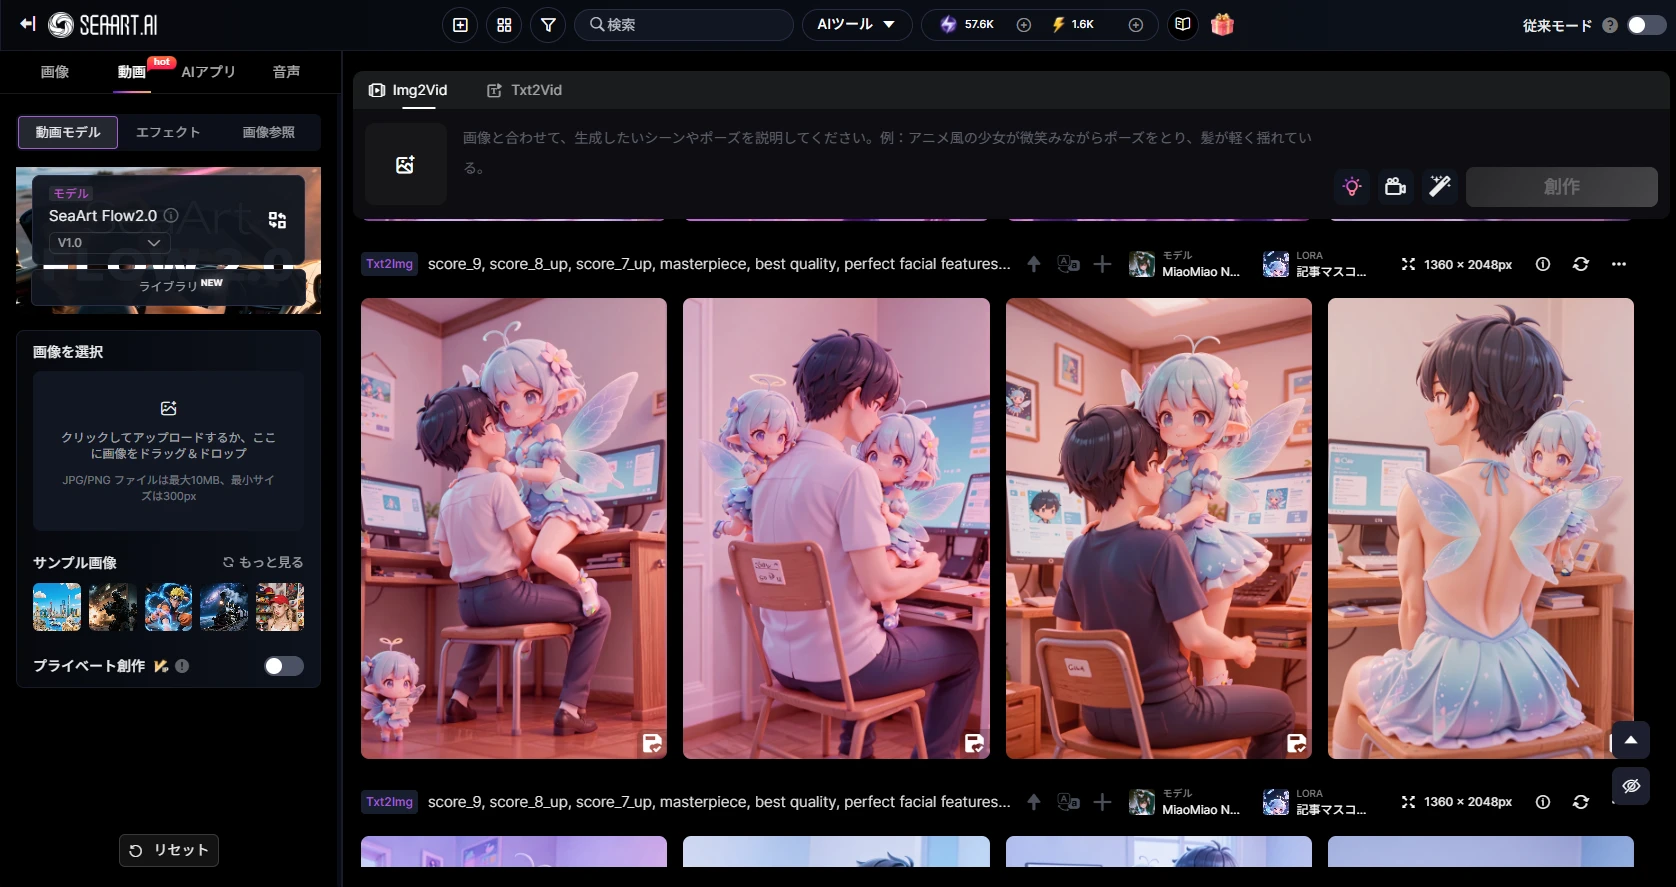1676x887 pixels.
Task: Enable the プライベート創作 toggle
Action: coord(283,666)
